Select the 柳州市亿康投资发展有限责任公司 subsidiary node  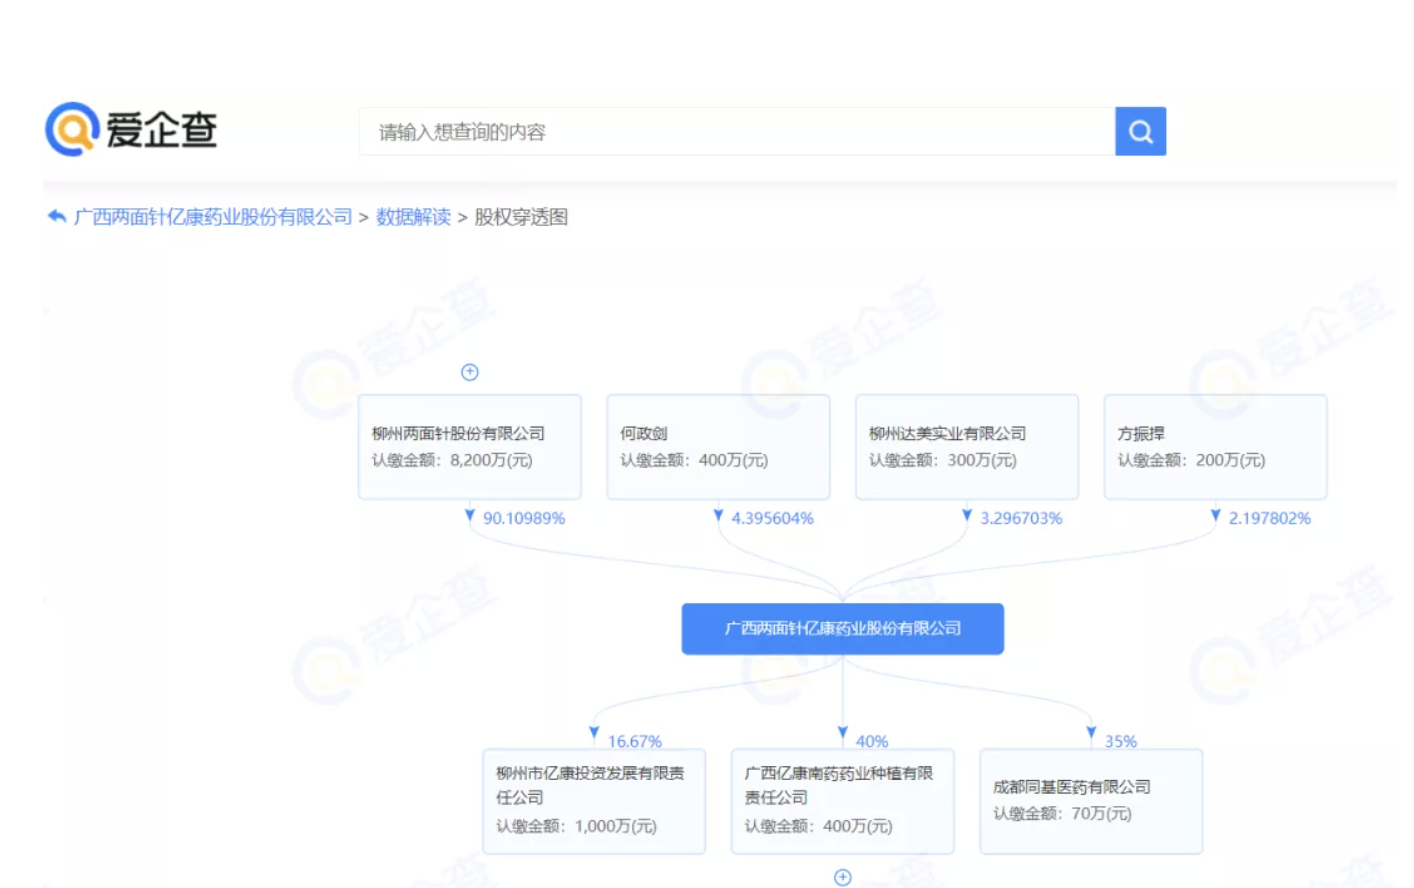[593, 801]
